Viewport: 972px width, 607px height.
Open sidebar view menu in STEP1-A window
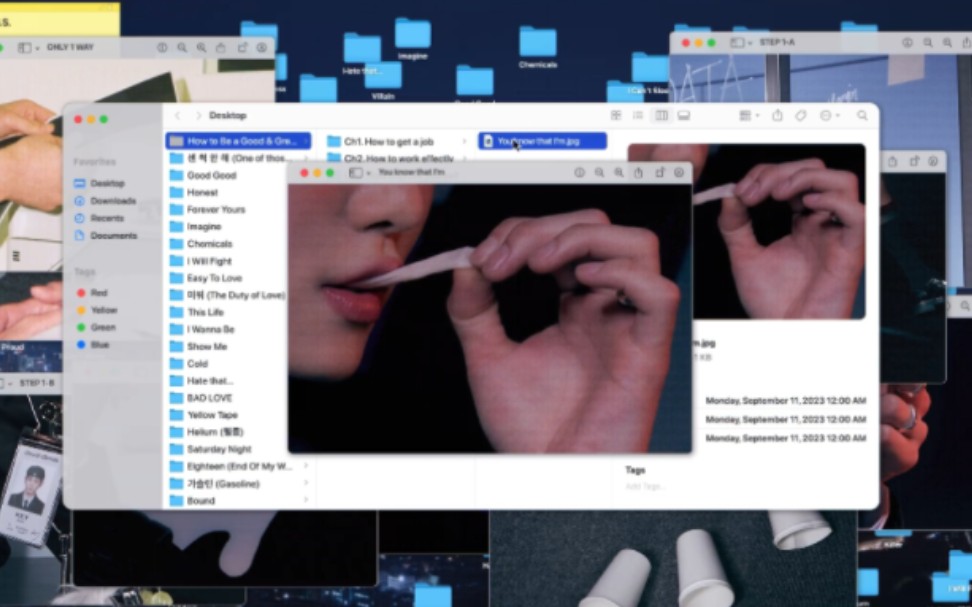(x=740, y=43)
